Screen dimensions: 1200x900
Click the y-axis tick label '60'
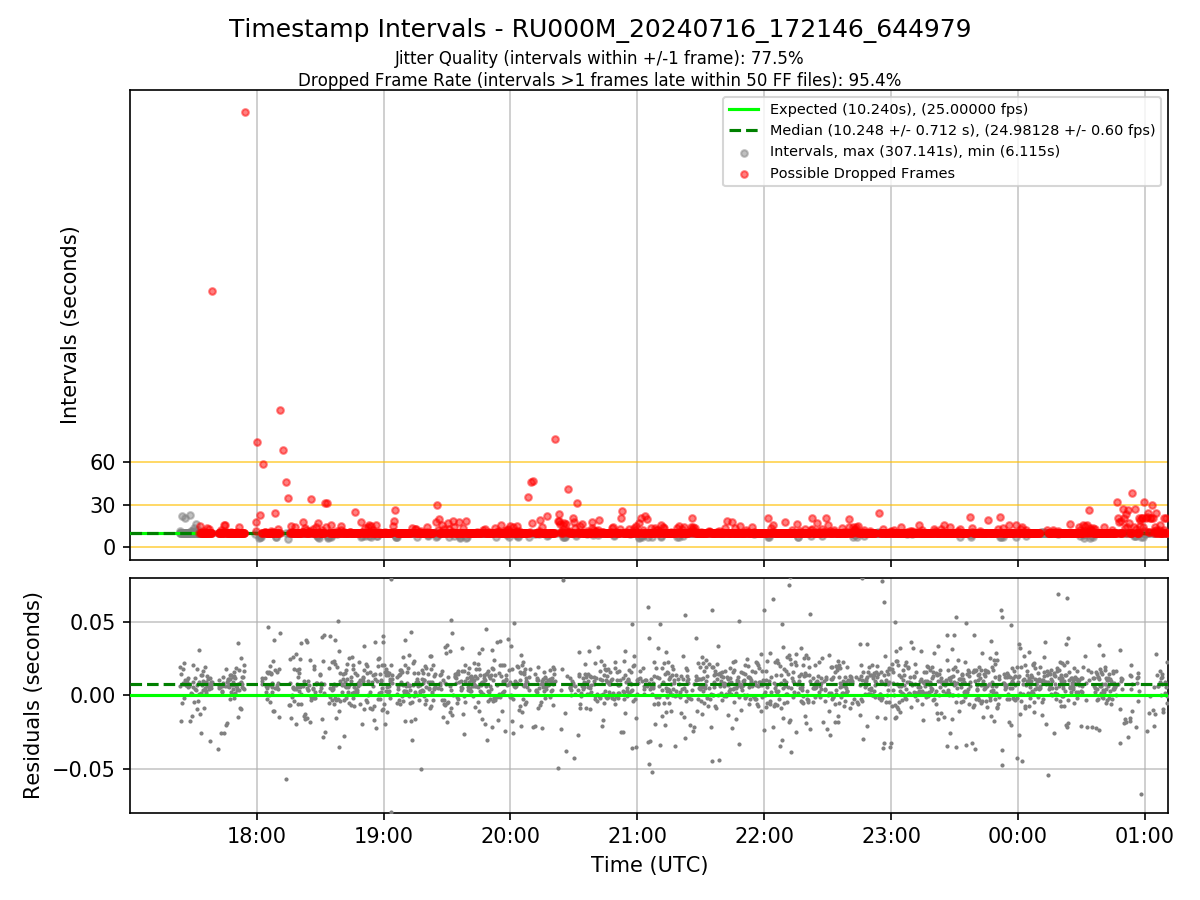coord(104,462)
